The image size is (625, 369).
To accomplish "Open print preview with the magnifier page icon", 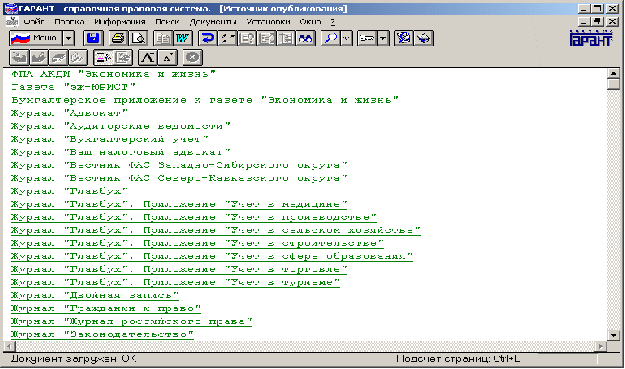I will (138, 38).
